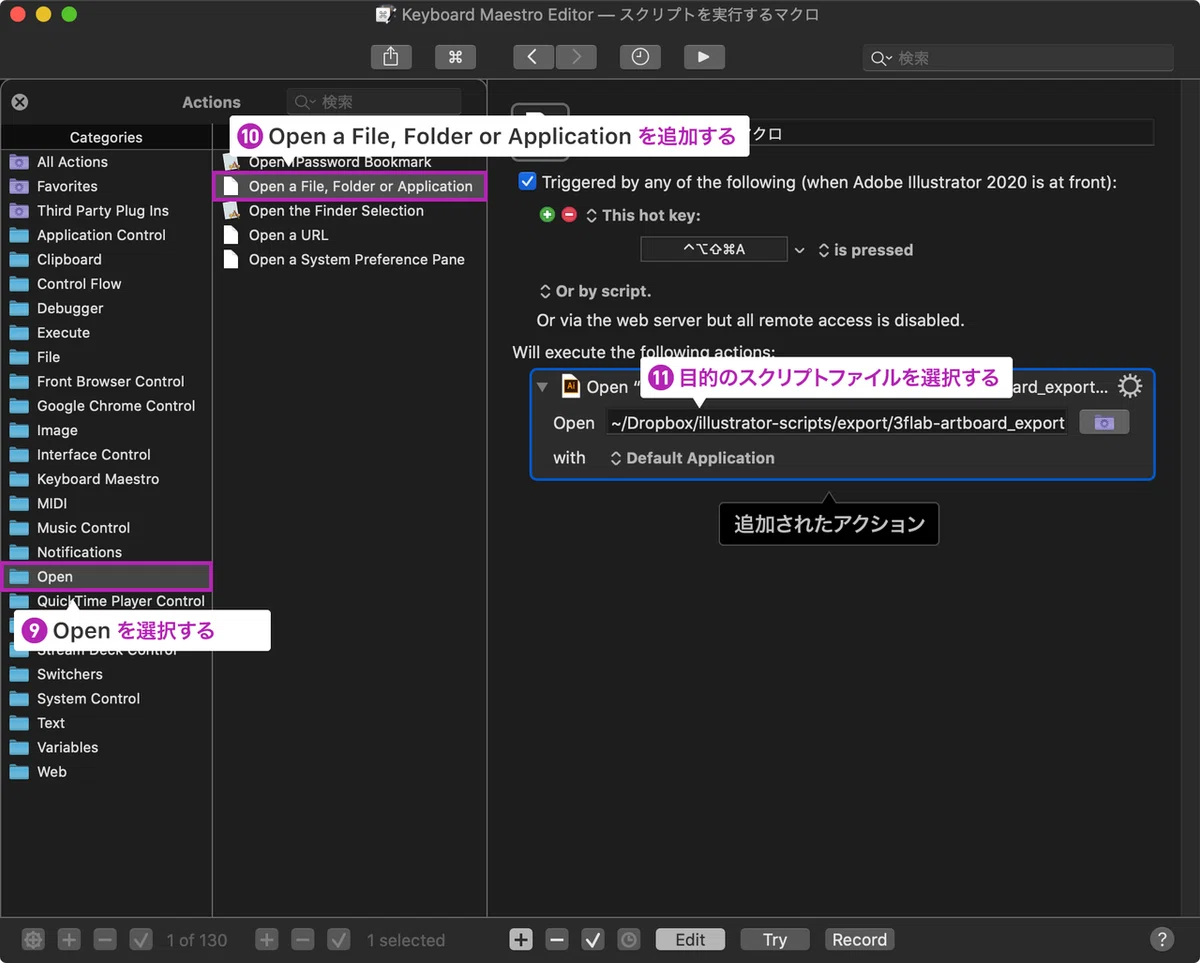The image size is (1200, 963).
Task: Click the script file path field
Action: tap(837, 422)
